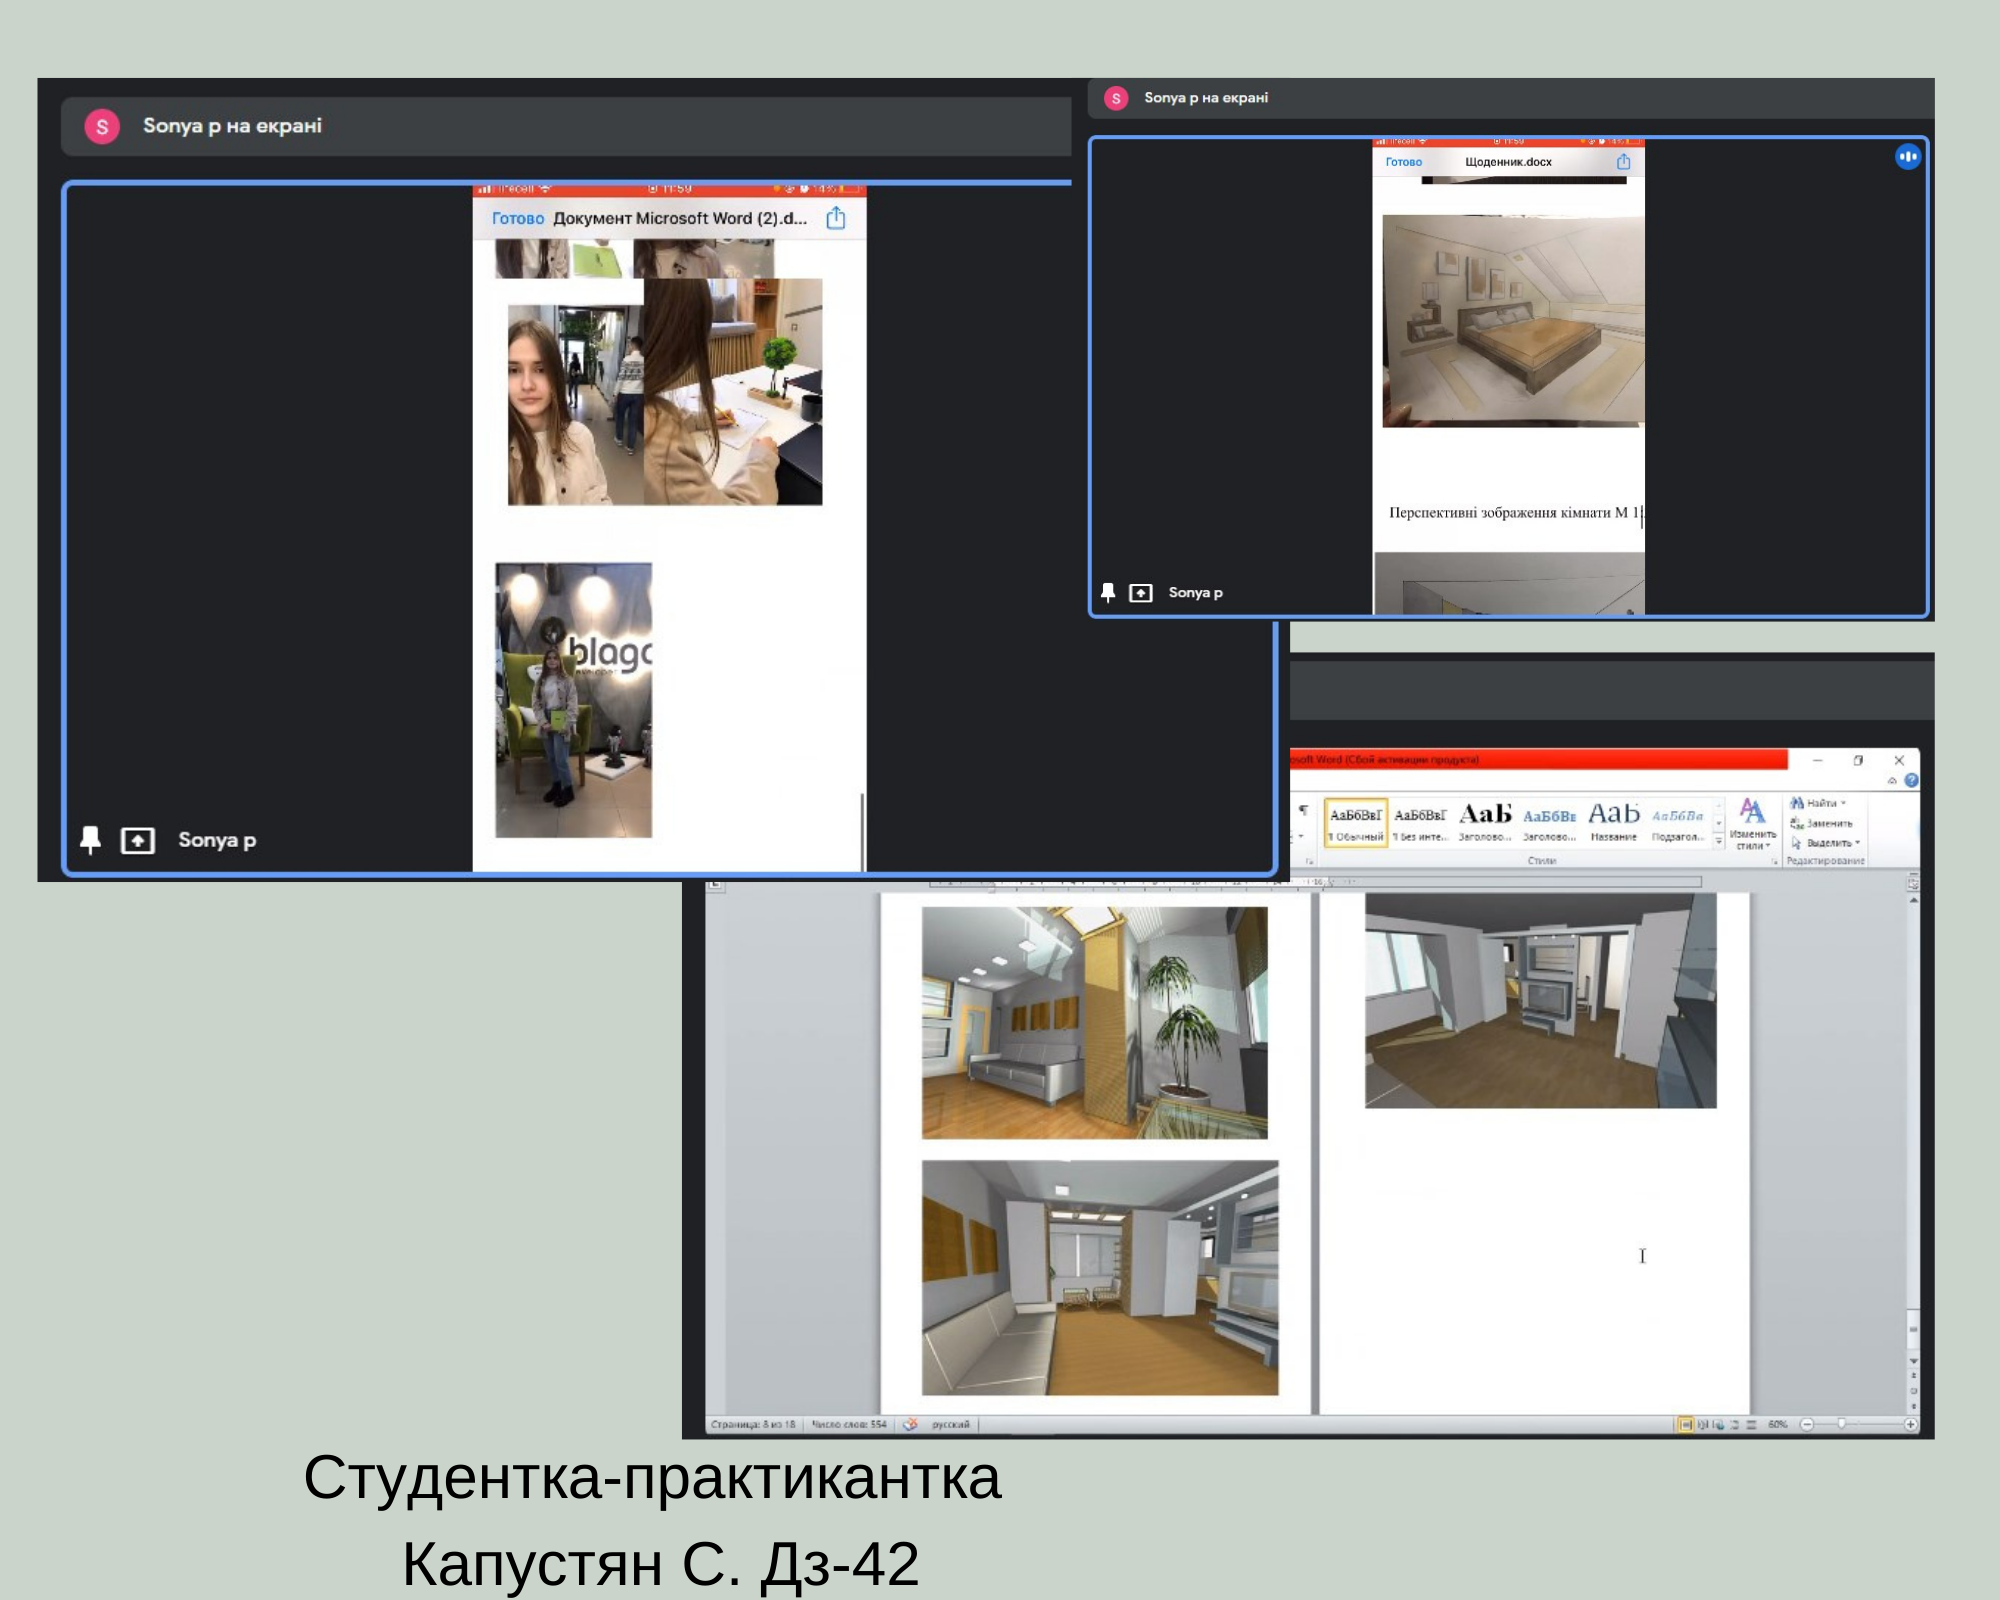The height and width of the screenshot is (1600, 2000).
Task: Select the Название style in gallery
Action: [x=1613, y=822]
